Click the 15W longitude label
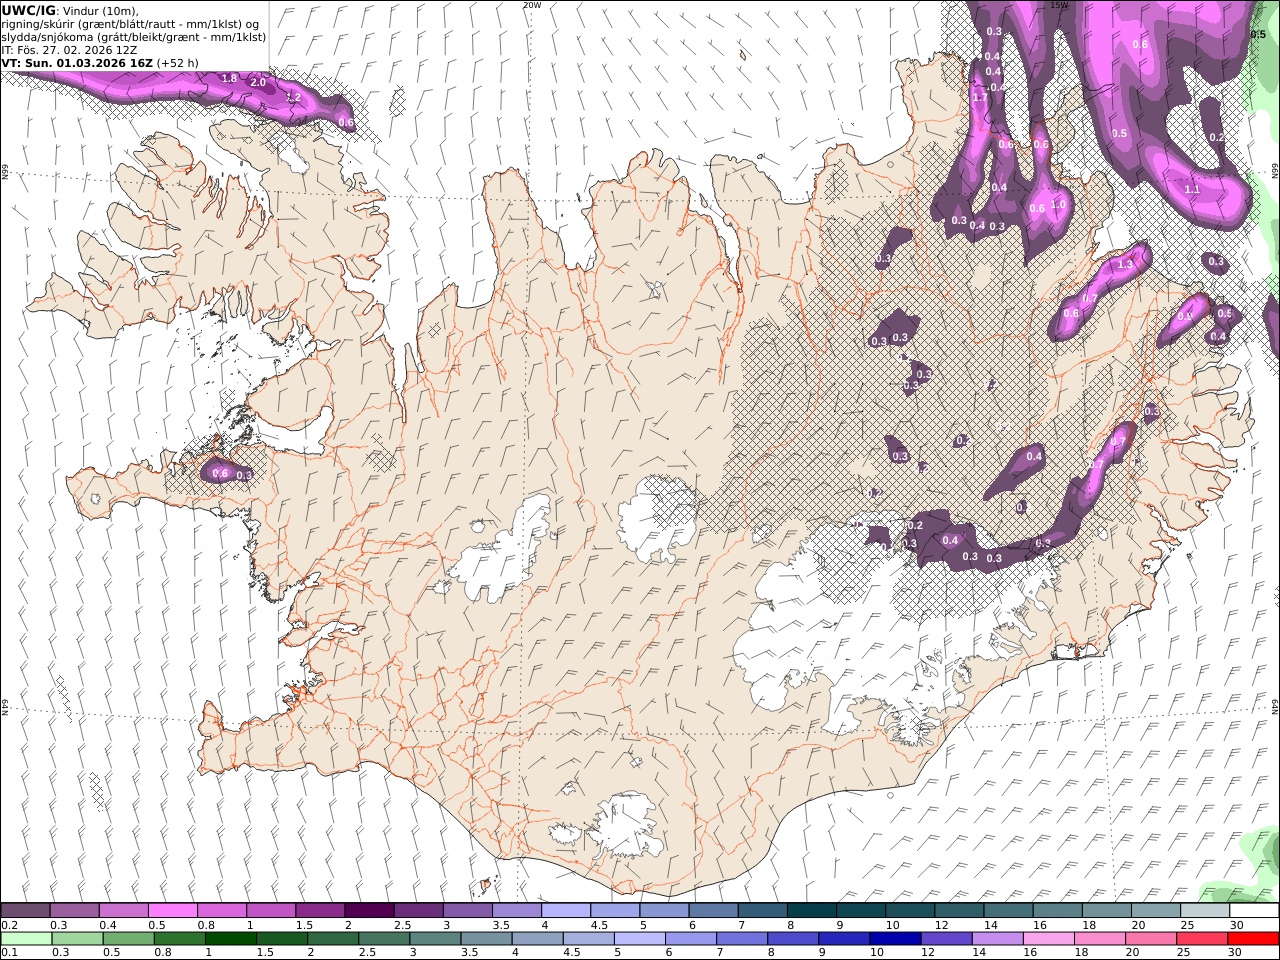1280x960 pixels. (x=1059, y=5)
